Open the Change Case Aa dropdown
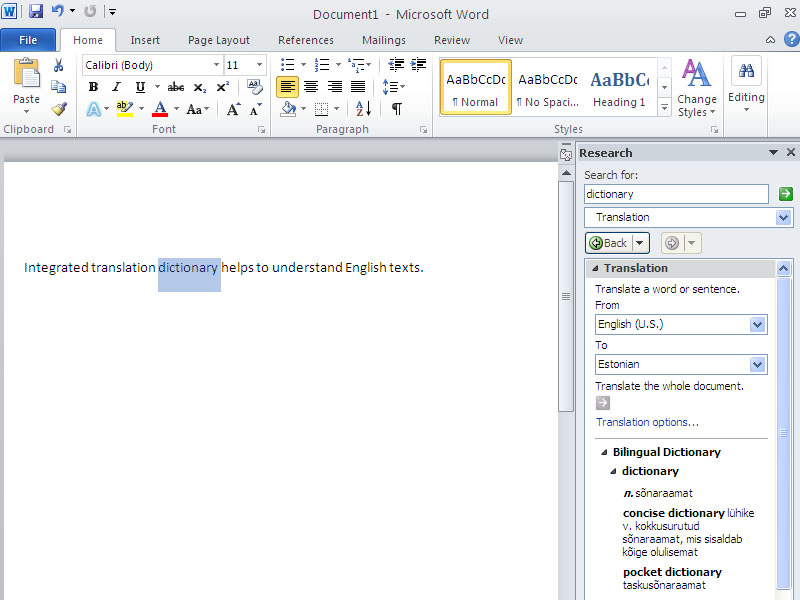Image resolution: width=800 pixels, height=600 pixels. [x=198, y=109]
